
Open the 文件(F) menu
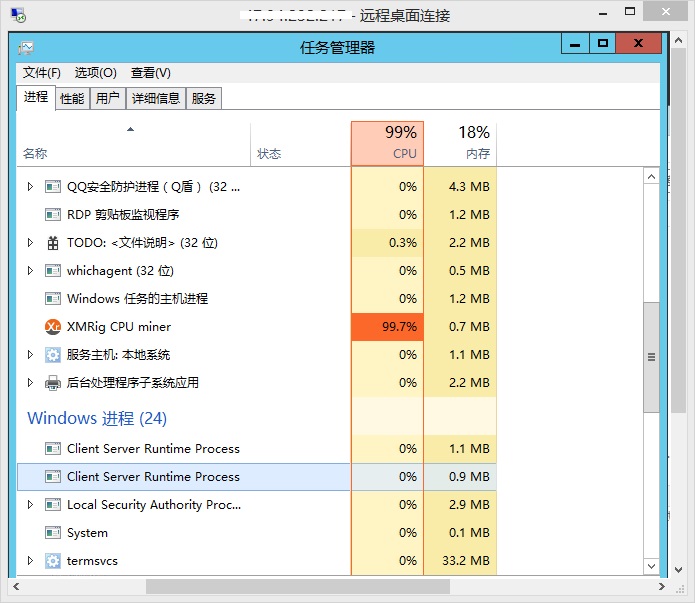[x=42, y=72]
